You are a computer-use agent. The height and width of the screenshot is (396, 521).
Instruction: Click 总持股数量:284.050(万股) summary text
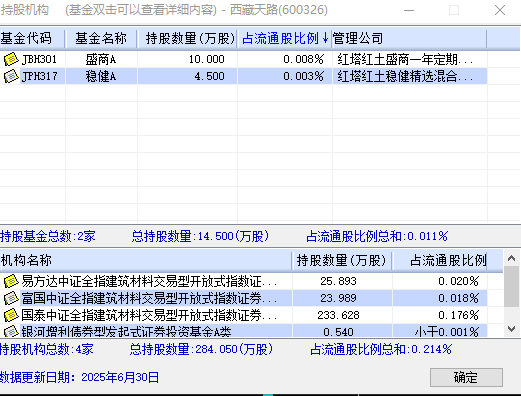click(201, 349)
